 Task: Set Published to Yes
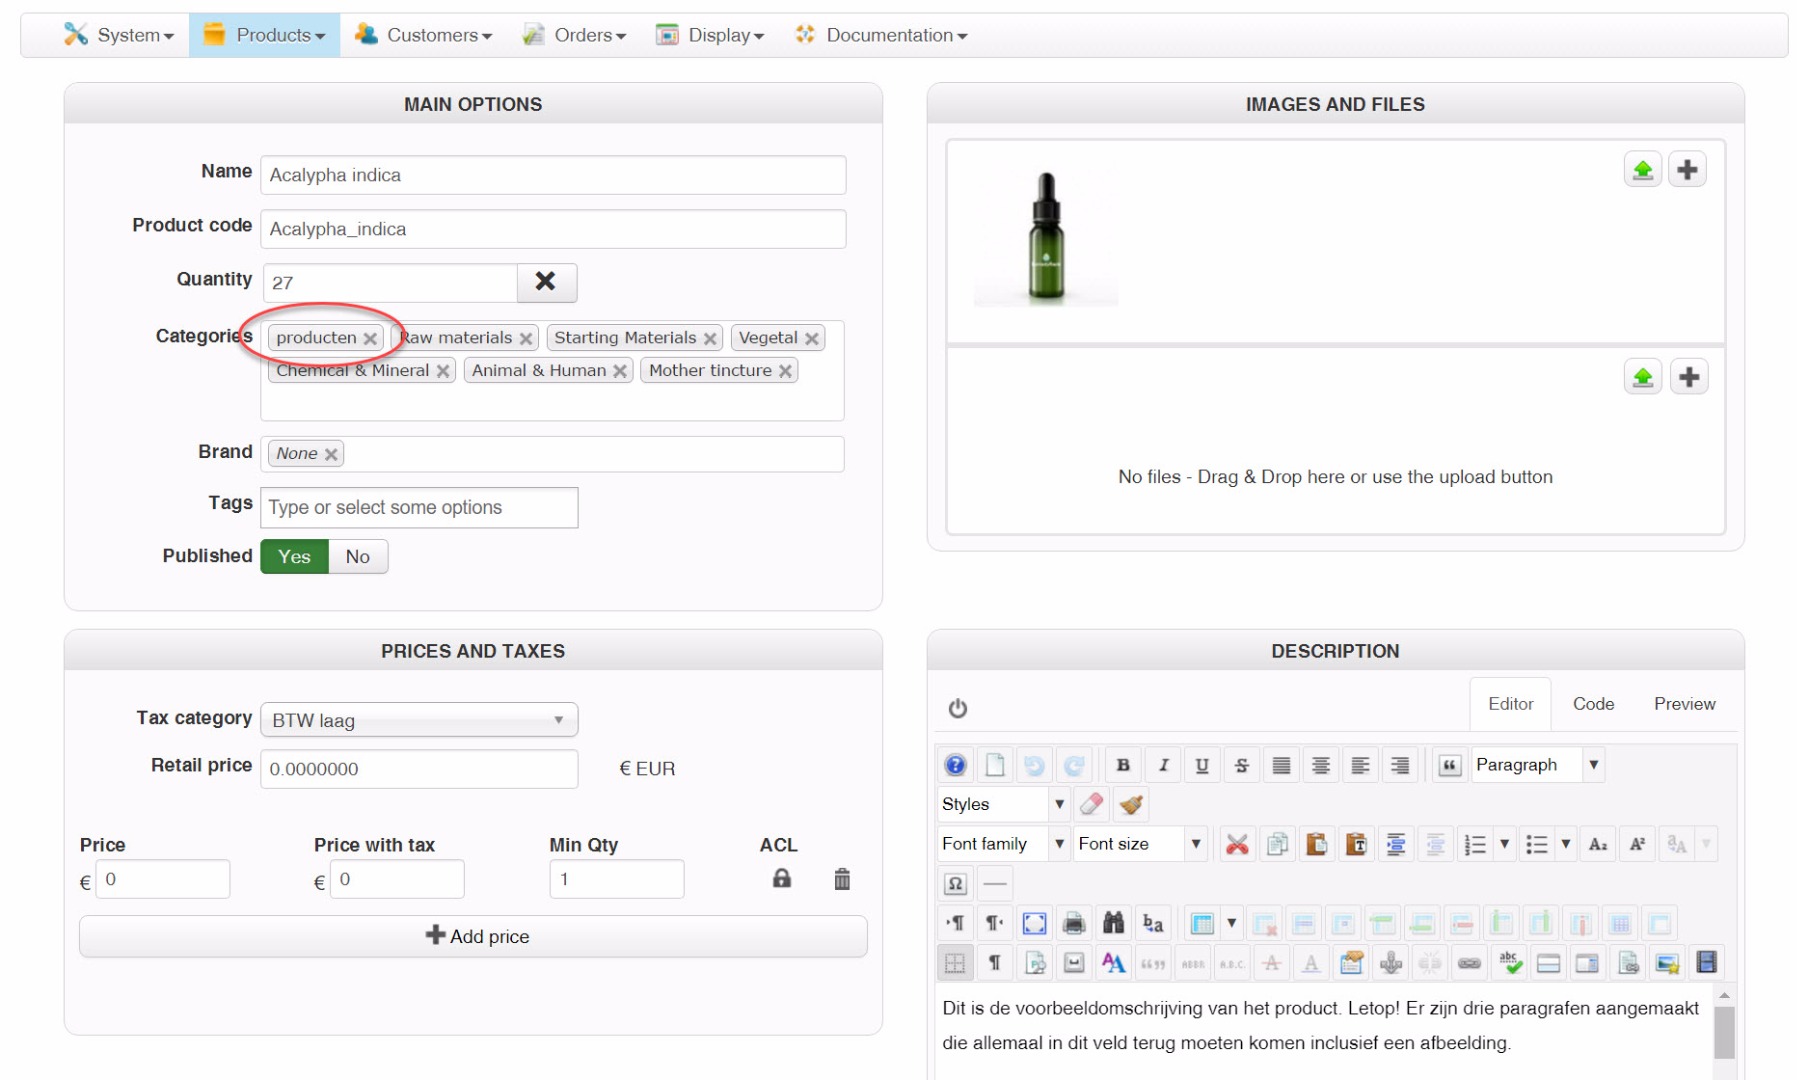(x=294, y=557)
